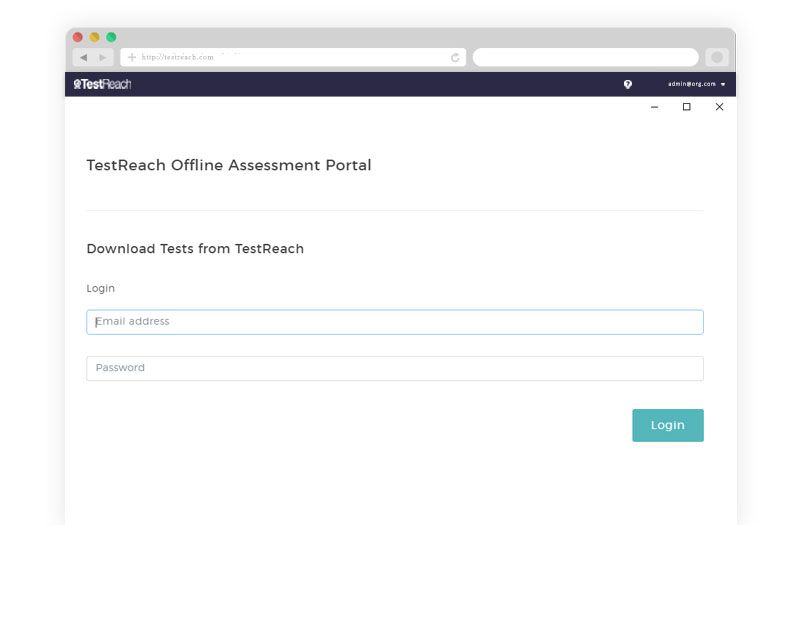Reload the page using refresh icon
The height and width of the screenshot is (630, 800).
pos(455,58)
